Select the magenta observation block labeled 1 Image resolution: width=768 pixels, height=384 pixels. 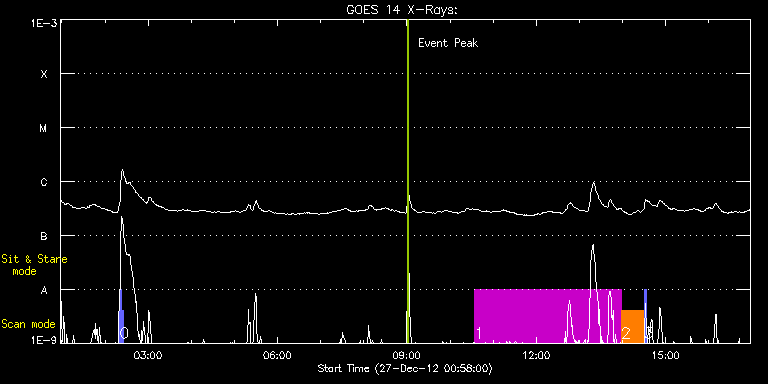point(547,316)
